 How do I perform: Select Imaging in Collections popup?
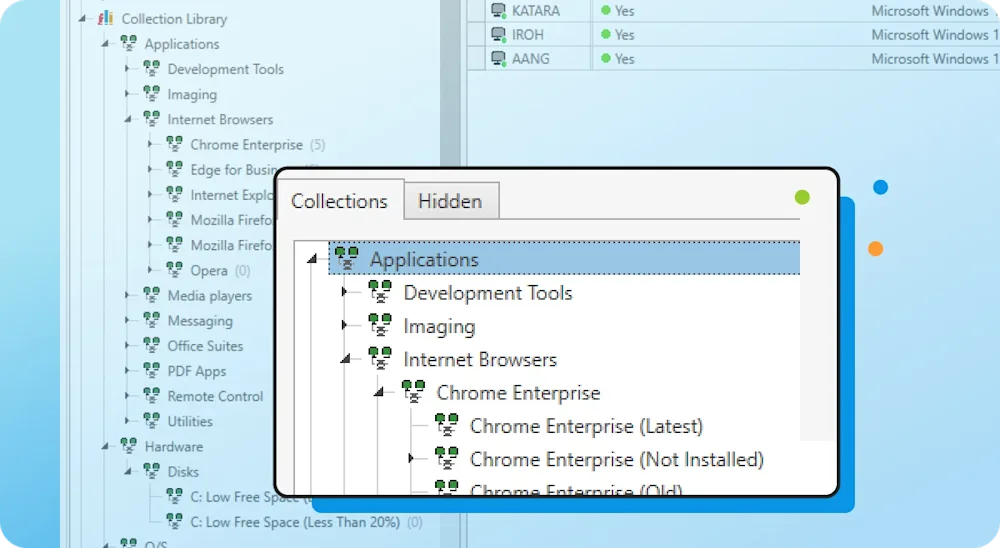click(439, 327)
